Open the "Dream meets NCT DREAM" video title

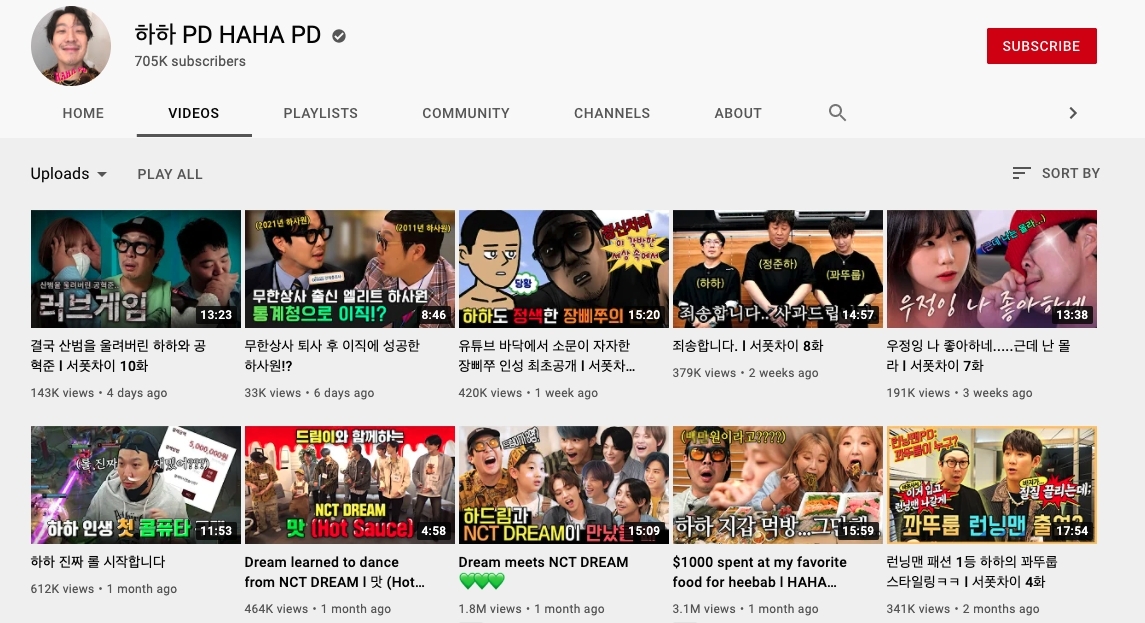coord(543,563)
